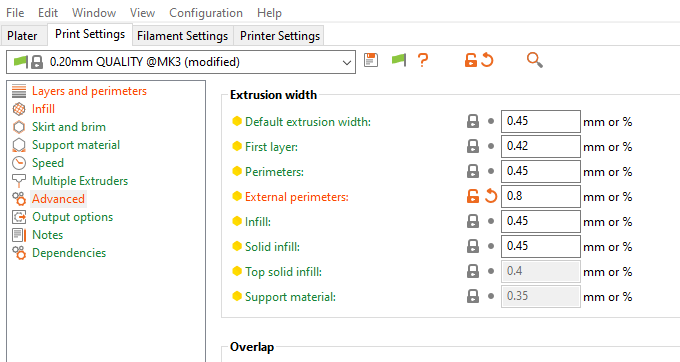Toggle the lock icon next to First layer
This screenshot has height=362, width=680.
click(473, 147)
